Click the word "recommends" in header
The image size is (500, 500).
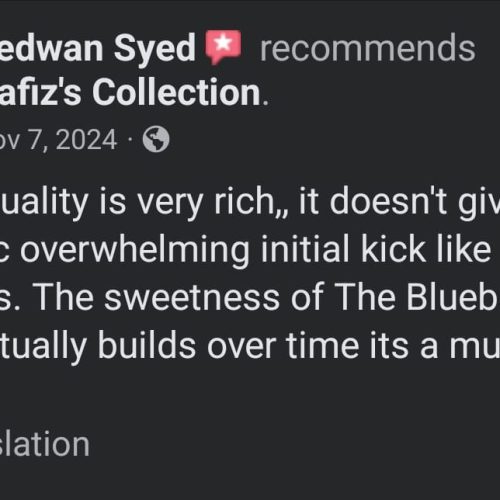point(367,49)
